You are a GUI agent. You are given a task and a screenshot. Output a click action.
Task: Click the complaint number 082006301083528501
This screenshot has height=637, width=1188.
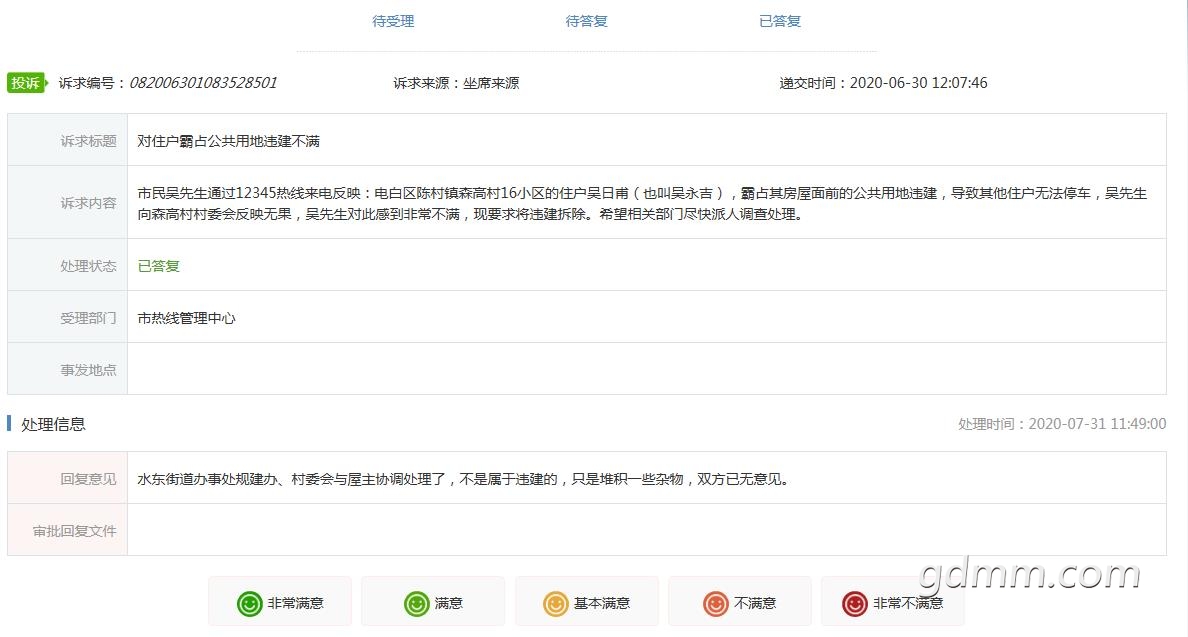tap(203, 83)
